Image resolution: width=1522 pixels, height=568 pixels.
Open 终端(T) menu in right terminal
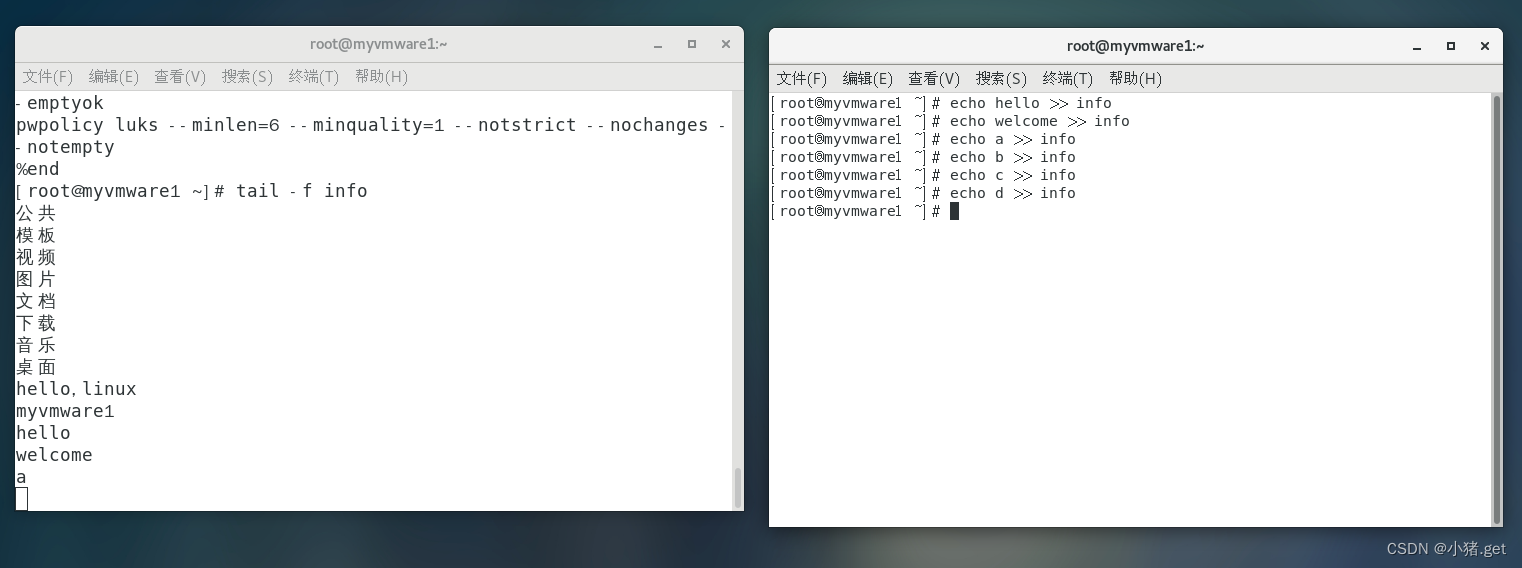1068,78
